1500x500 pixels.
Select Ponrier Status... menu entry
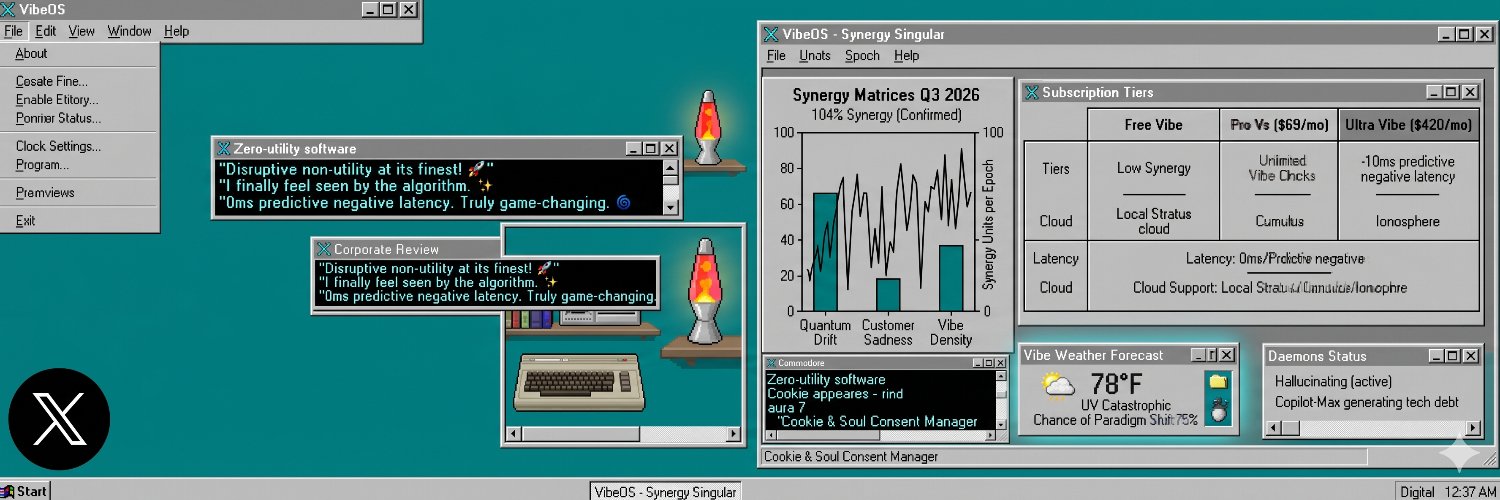[80, 118]
